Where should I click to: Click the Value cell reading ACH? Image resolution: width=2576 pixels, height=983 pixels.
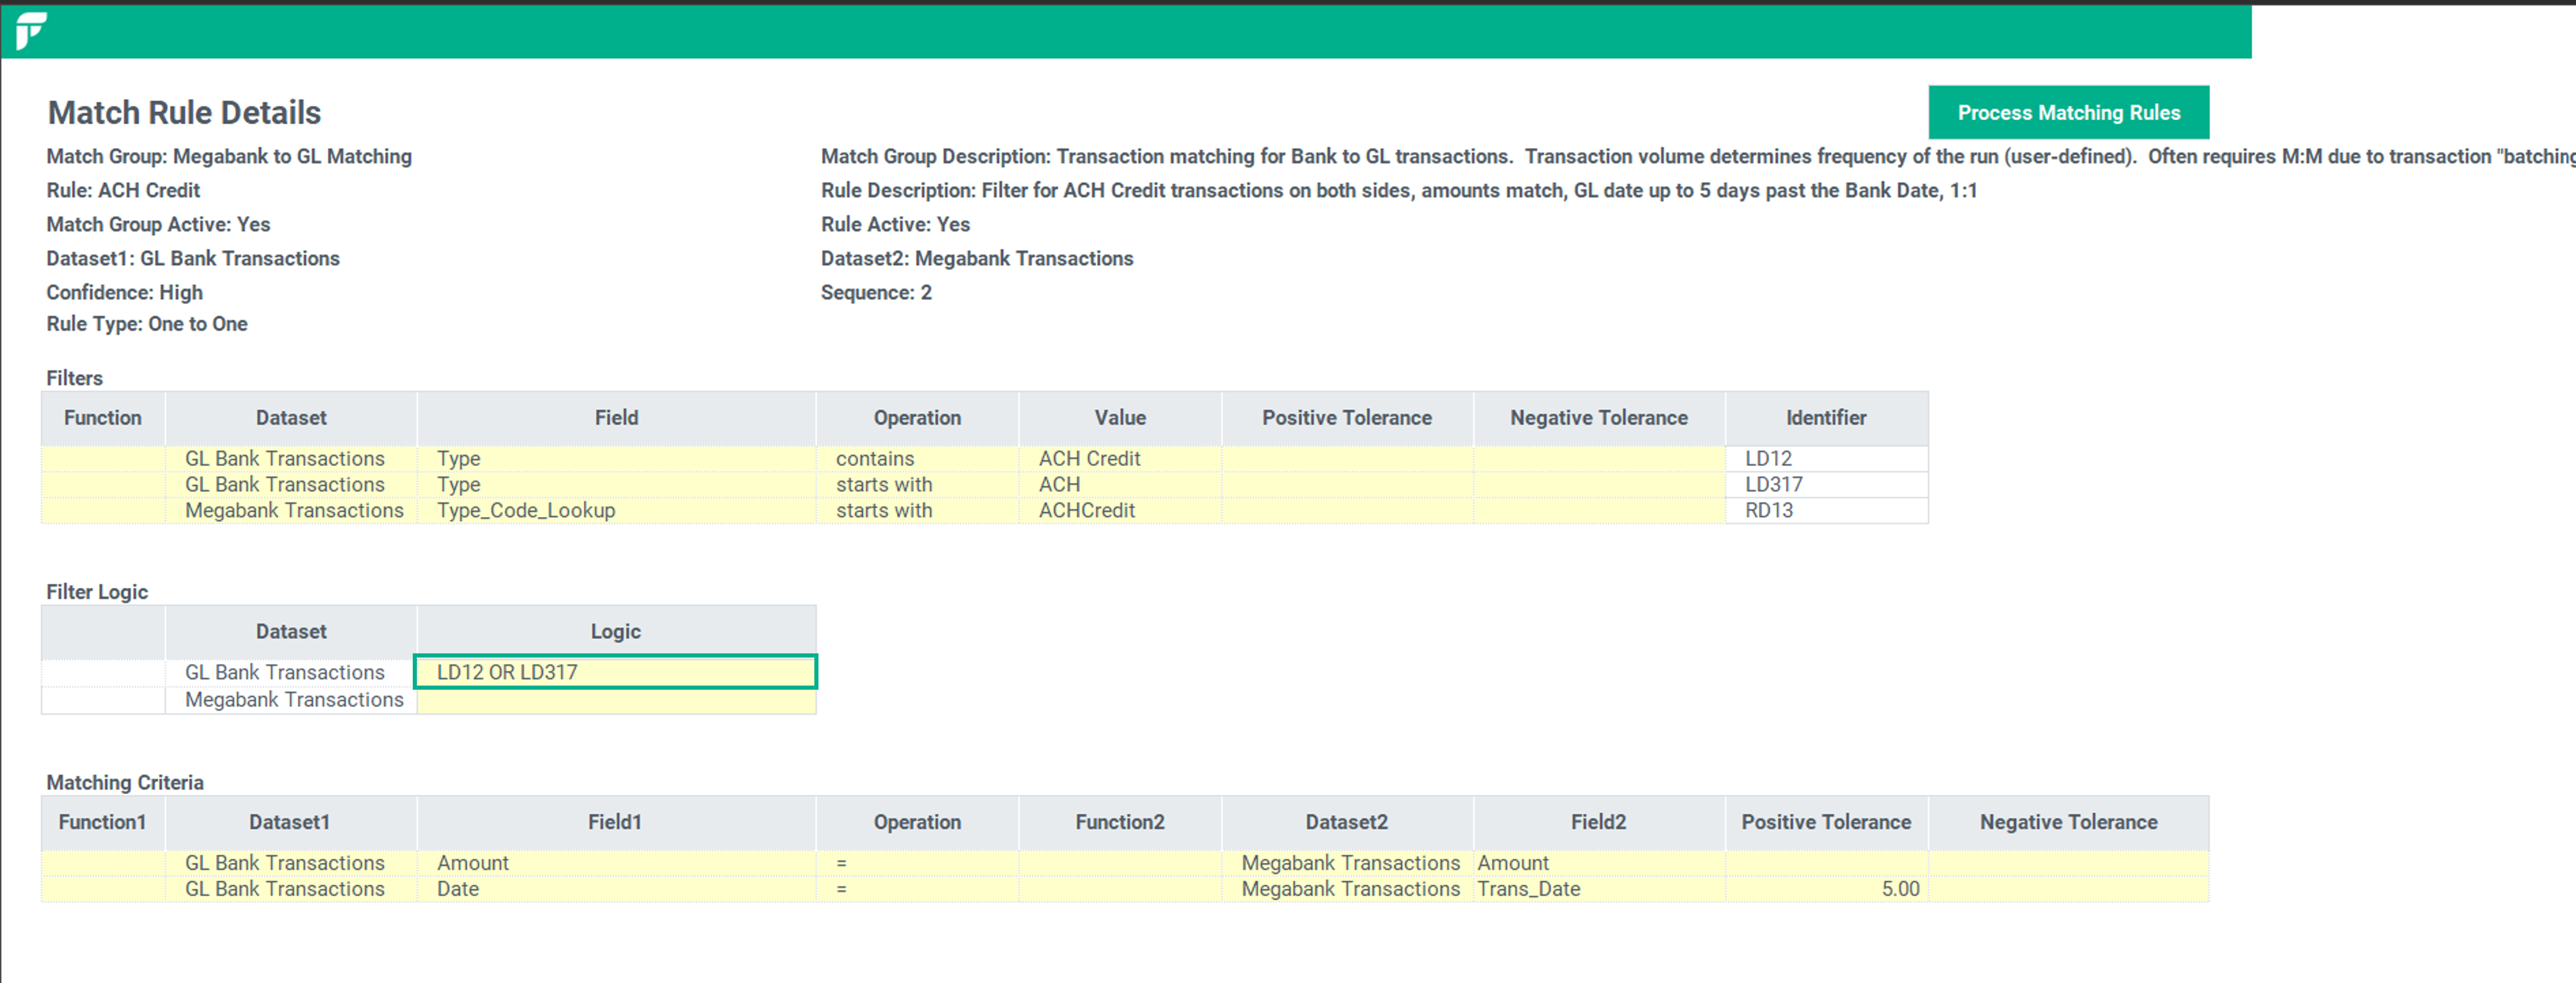[1119, 484]
